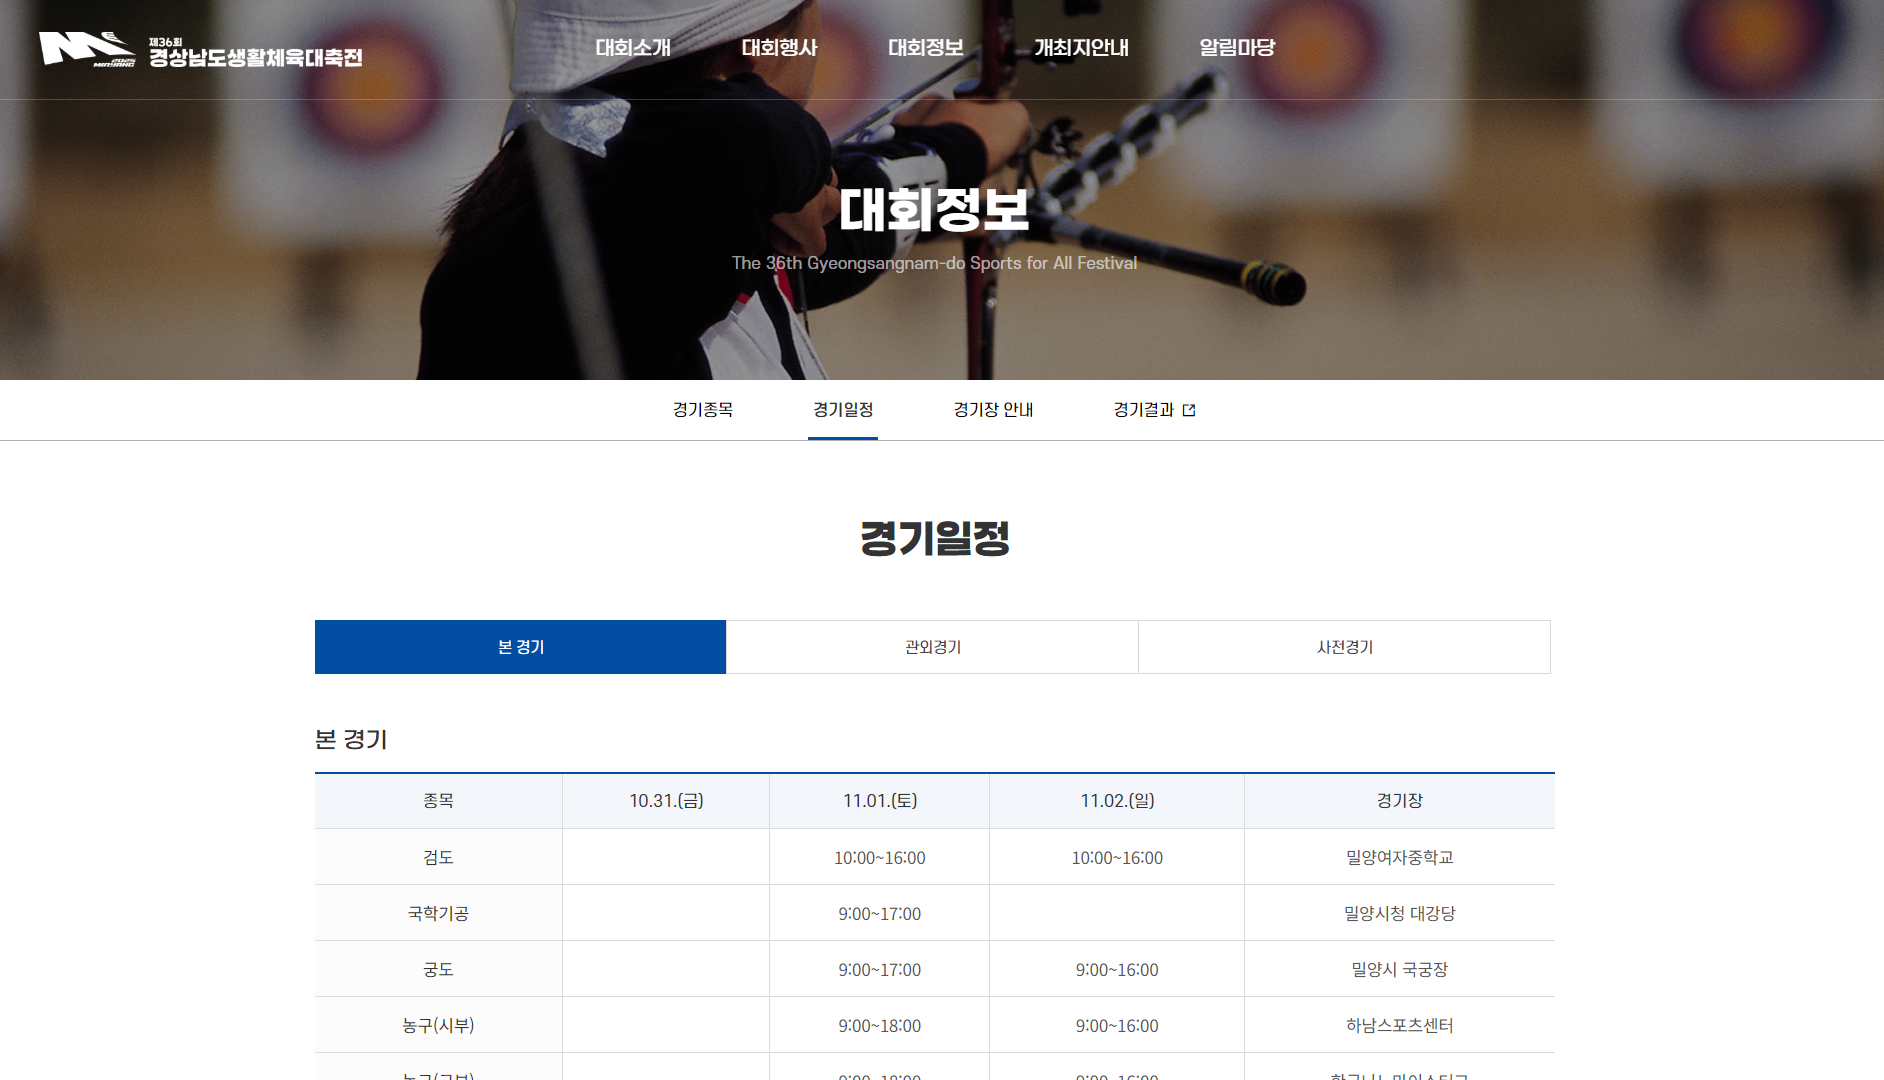1884x1080 pixels.
Task: Click the 11.01.(토) column header
Action: pos(879,801)
